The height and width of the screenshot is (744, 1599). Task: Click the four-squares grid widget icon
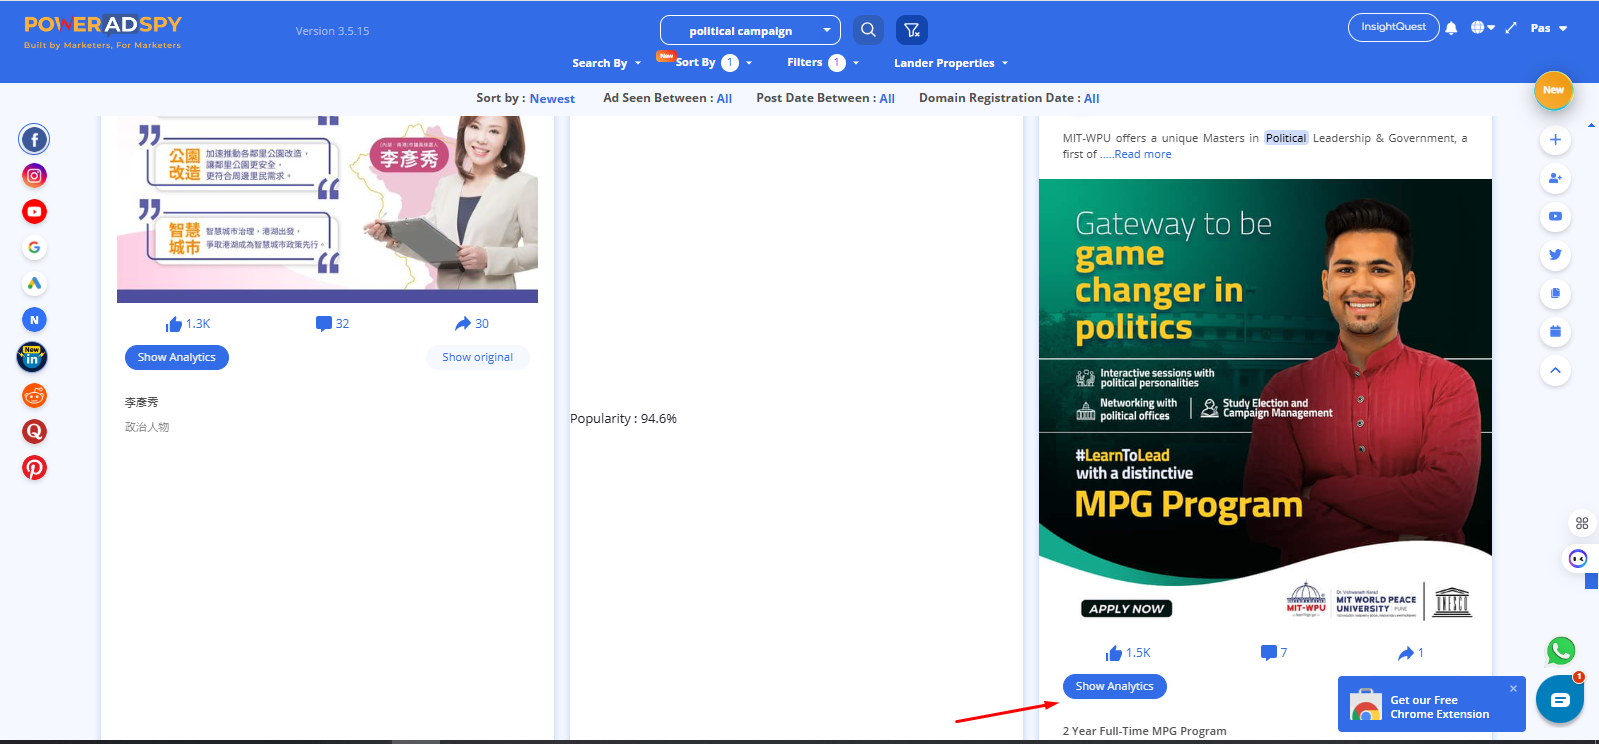point(1582,523)
